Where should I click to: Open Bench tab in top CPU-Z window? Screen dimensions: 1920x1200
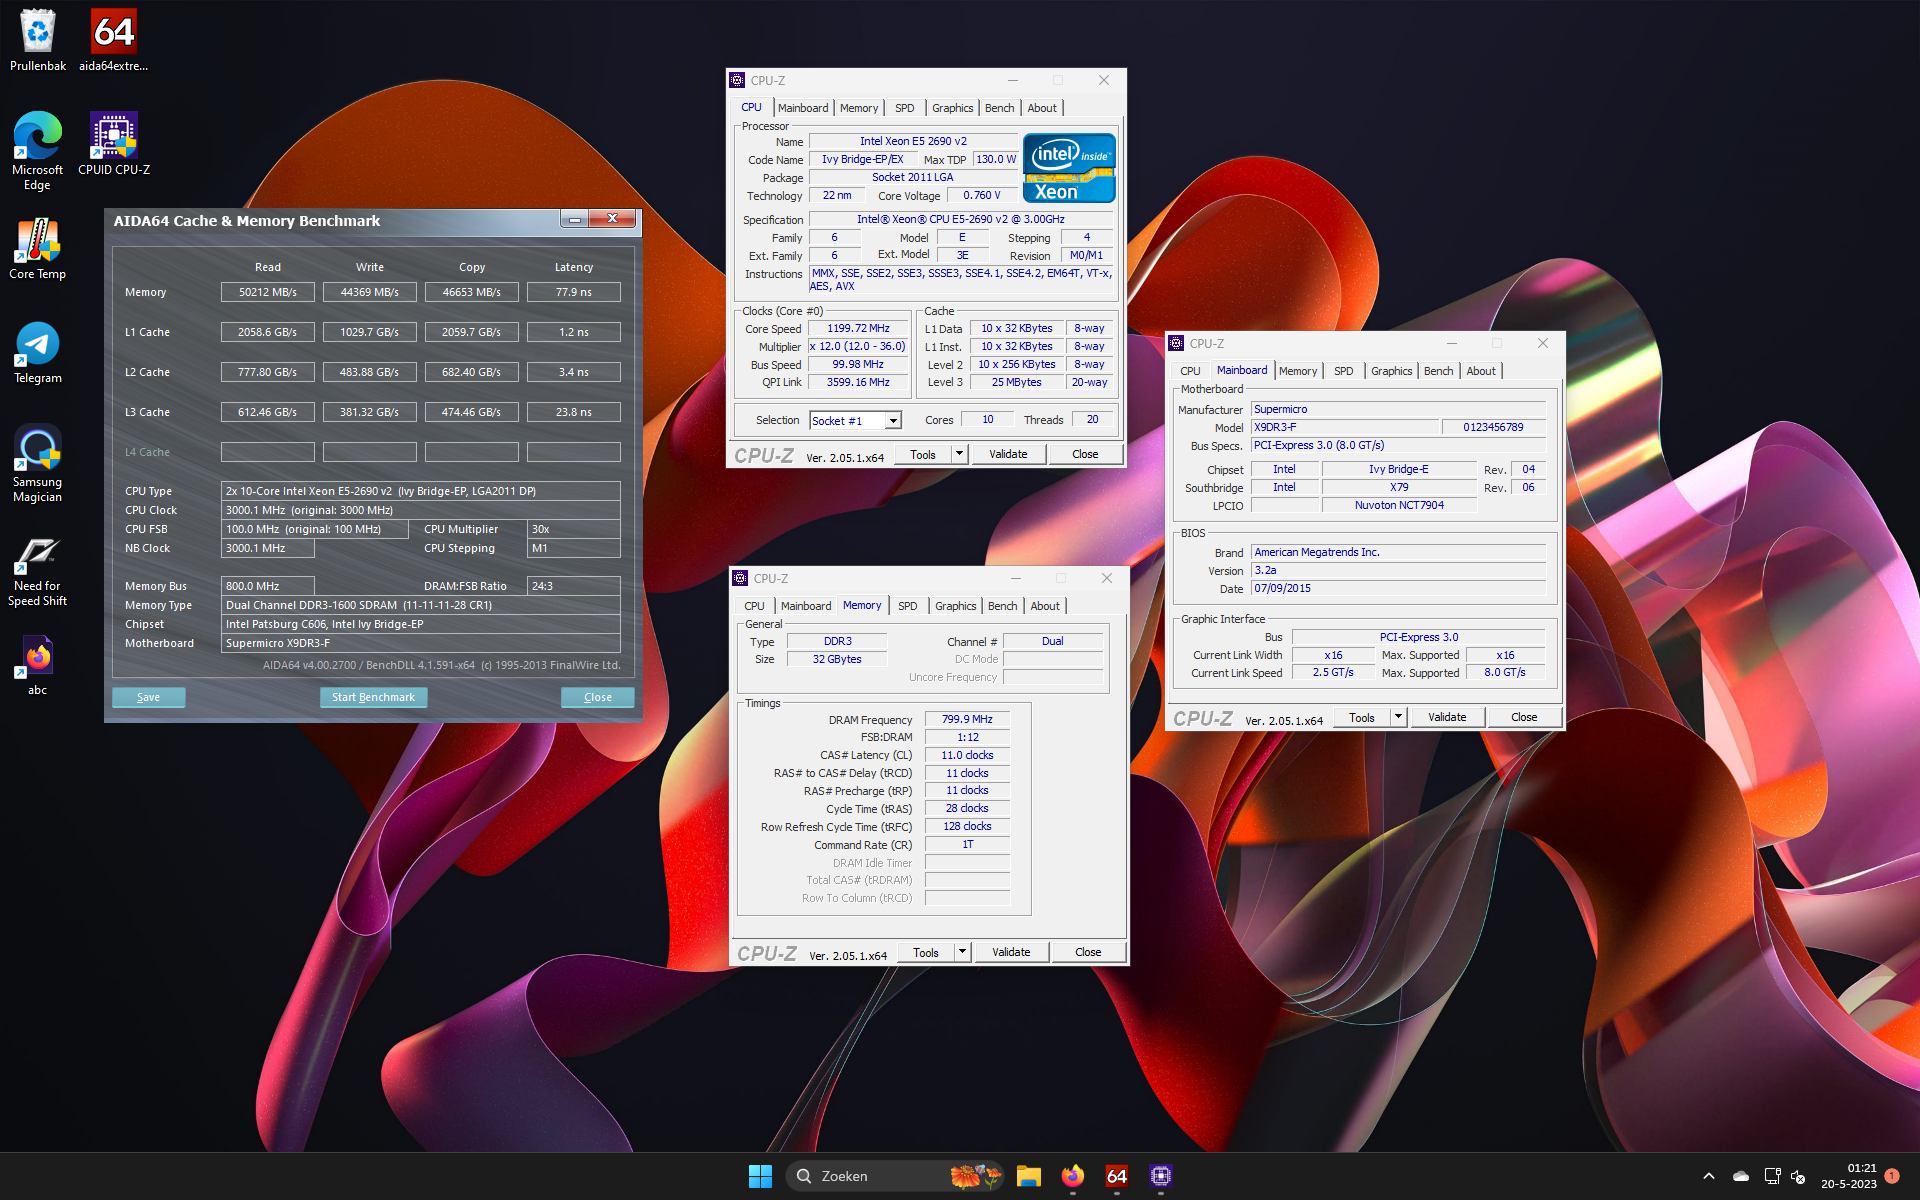999,108
